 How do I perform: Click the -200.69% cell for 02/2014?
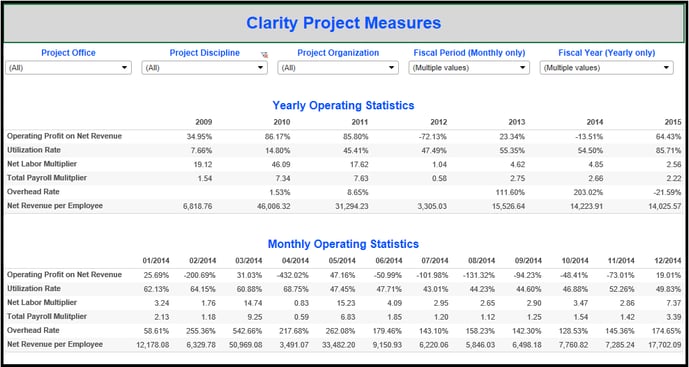201,275
